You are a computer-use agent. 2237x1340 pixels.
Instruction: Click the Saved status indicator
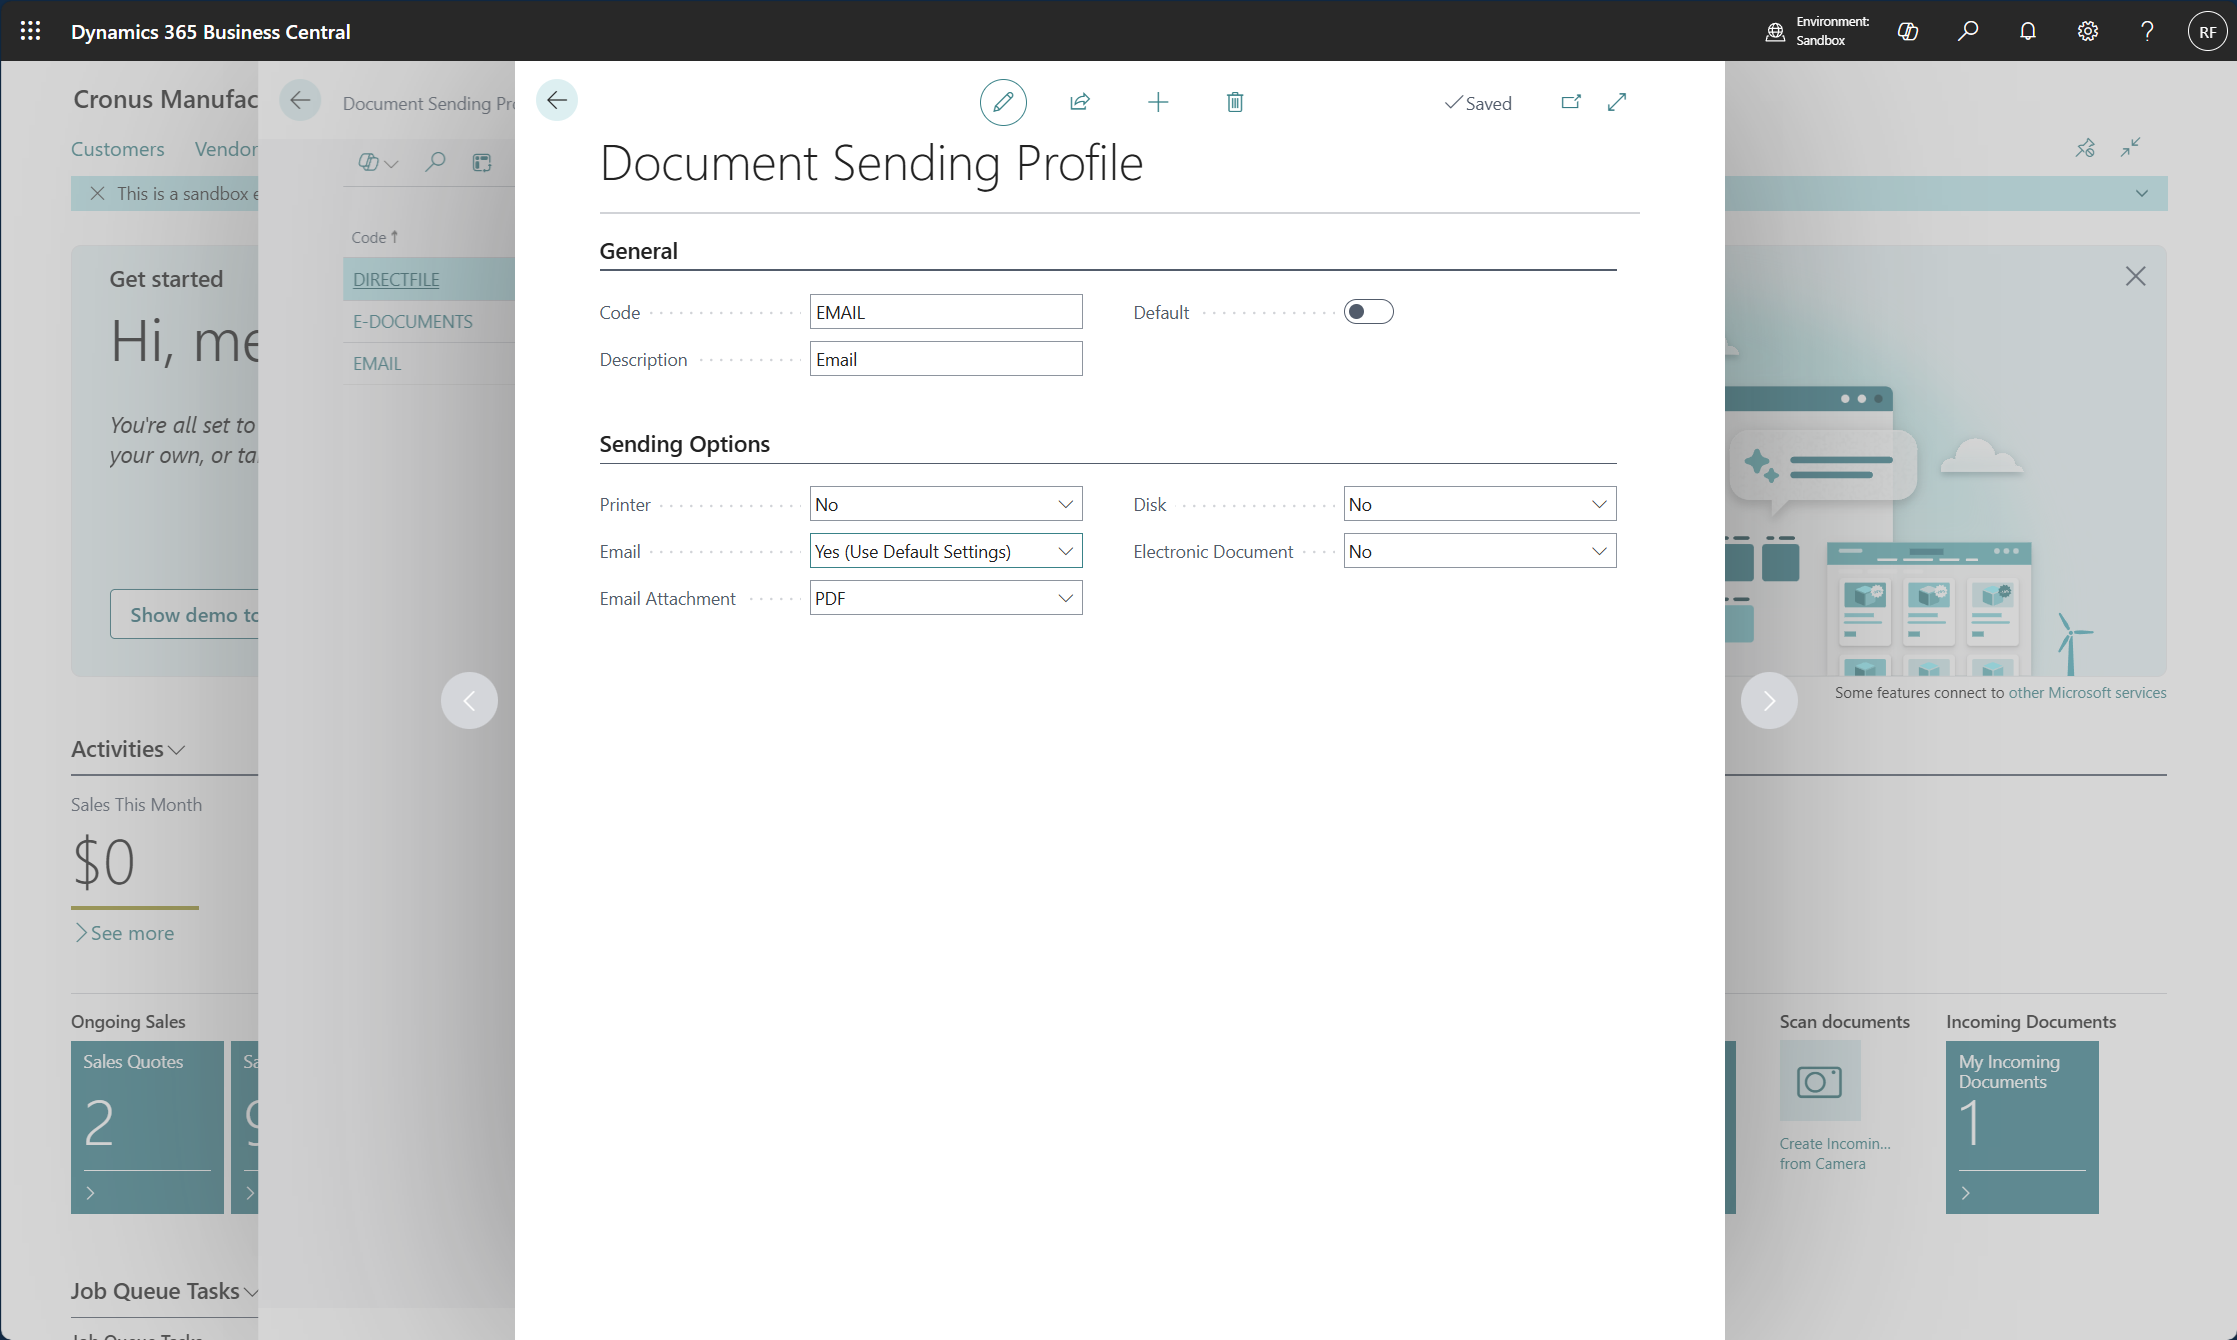(1478, 103)
